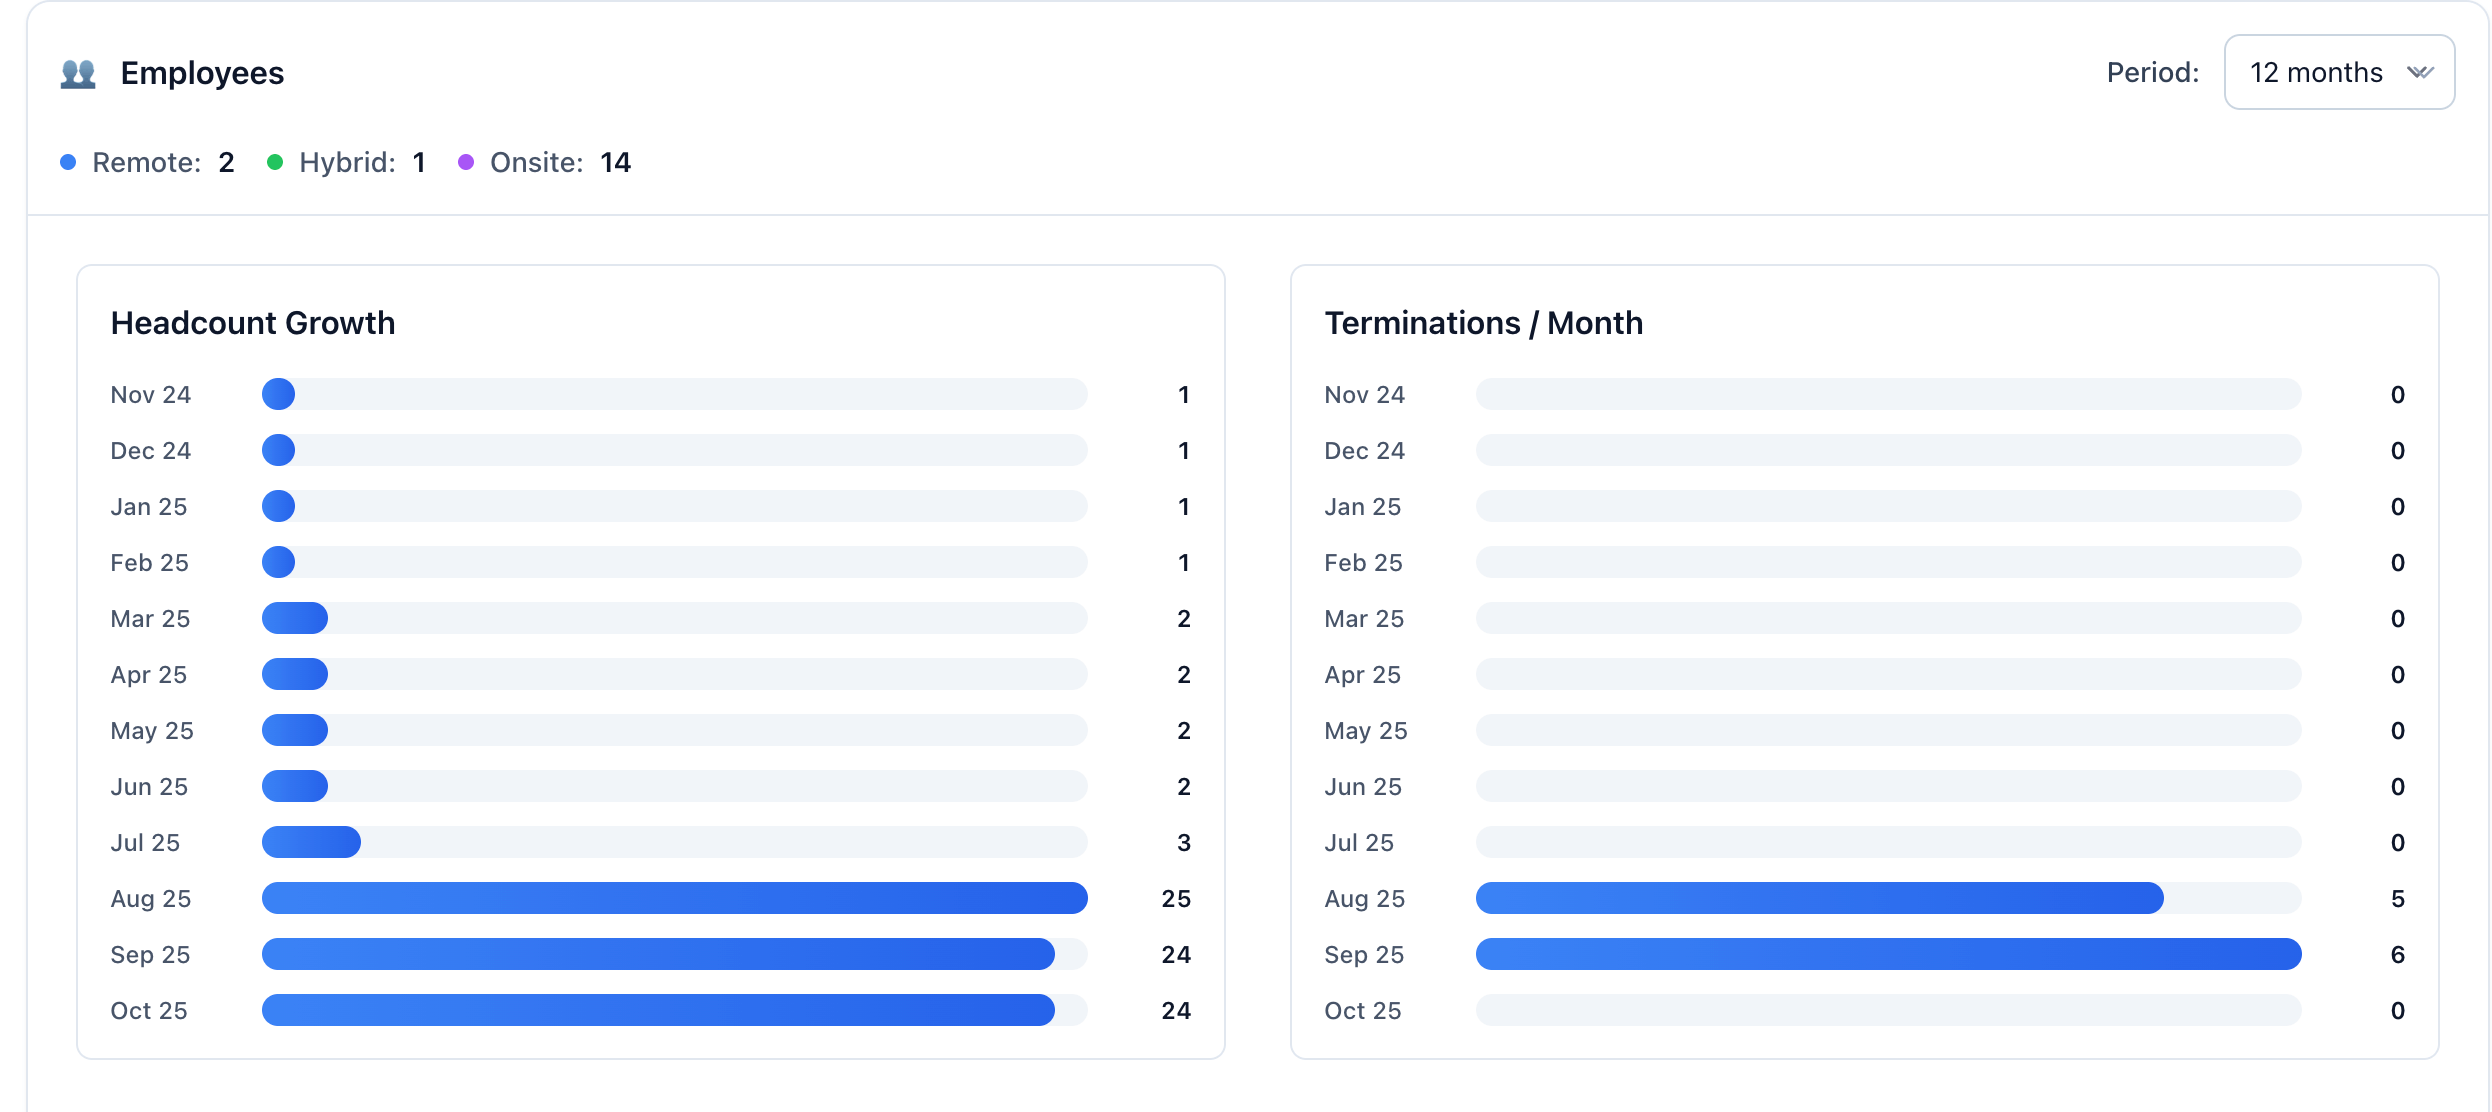Click the Headcount Growth card title

pyautogui.click(x=253, y=323)
